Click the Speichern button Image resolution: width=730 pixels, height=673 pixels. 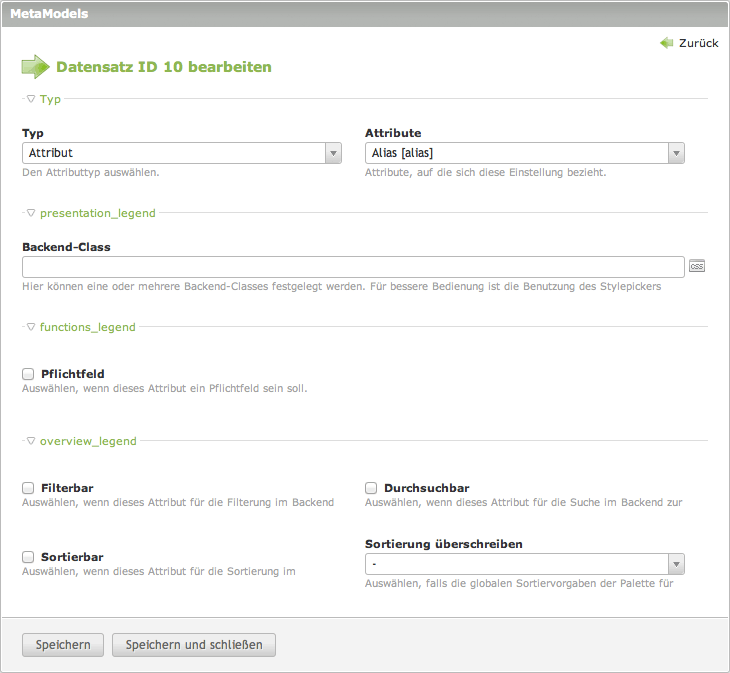click(63, 645)
